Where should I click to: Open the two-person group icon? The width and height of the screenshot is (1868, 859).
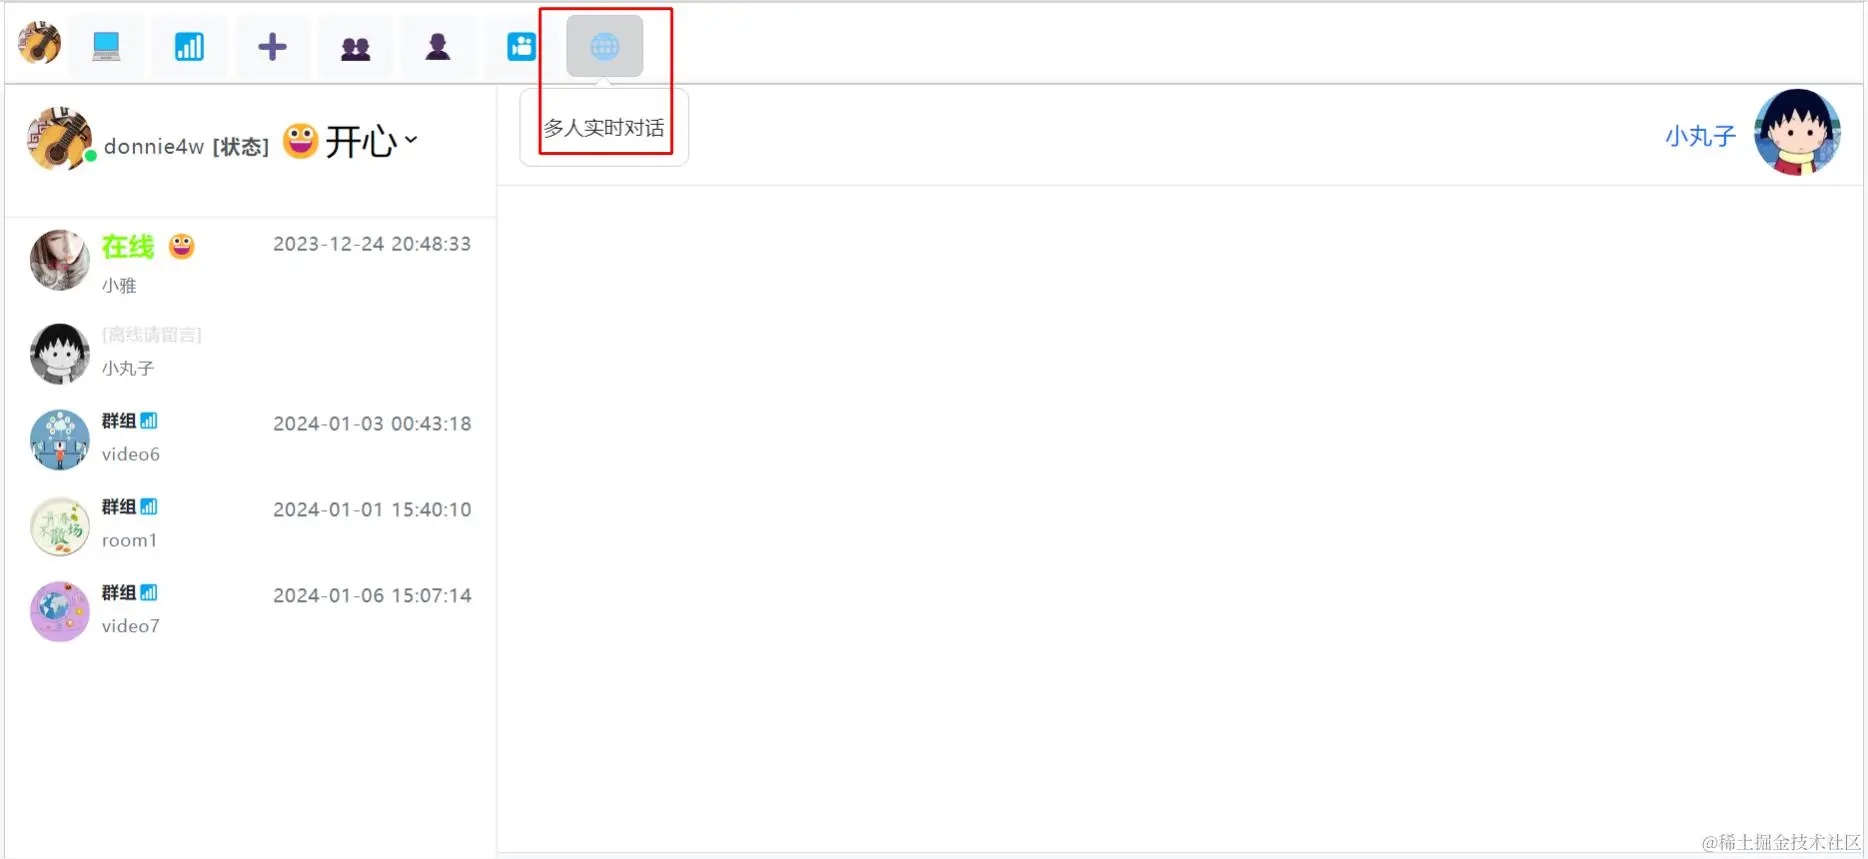click(355, 46)
